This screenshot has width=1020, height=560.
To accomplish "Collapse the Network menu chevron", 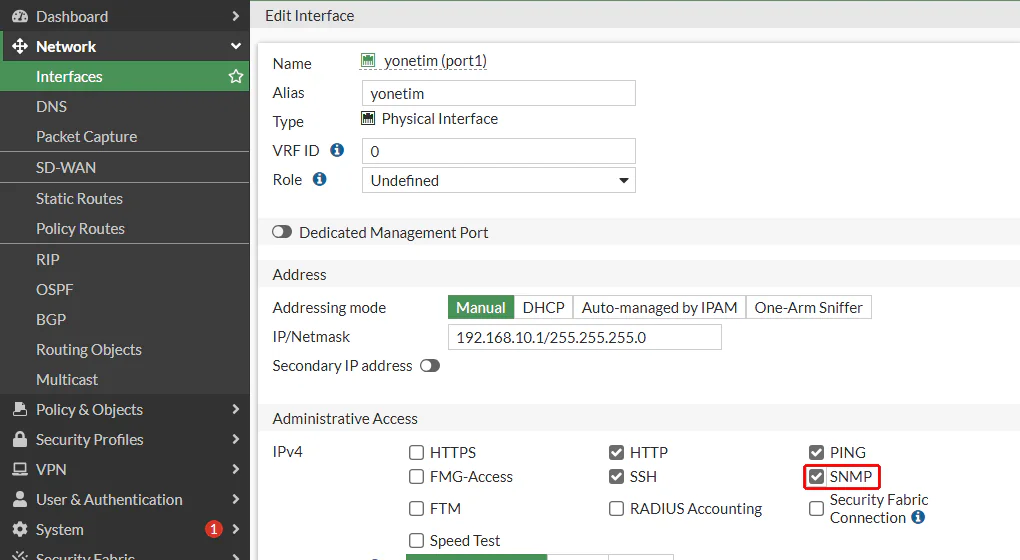I will tap(235, 46).
